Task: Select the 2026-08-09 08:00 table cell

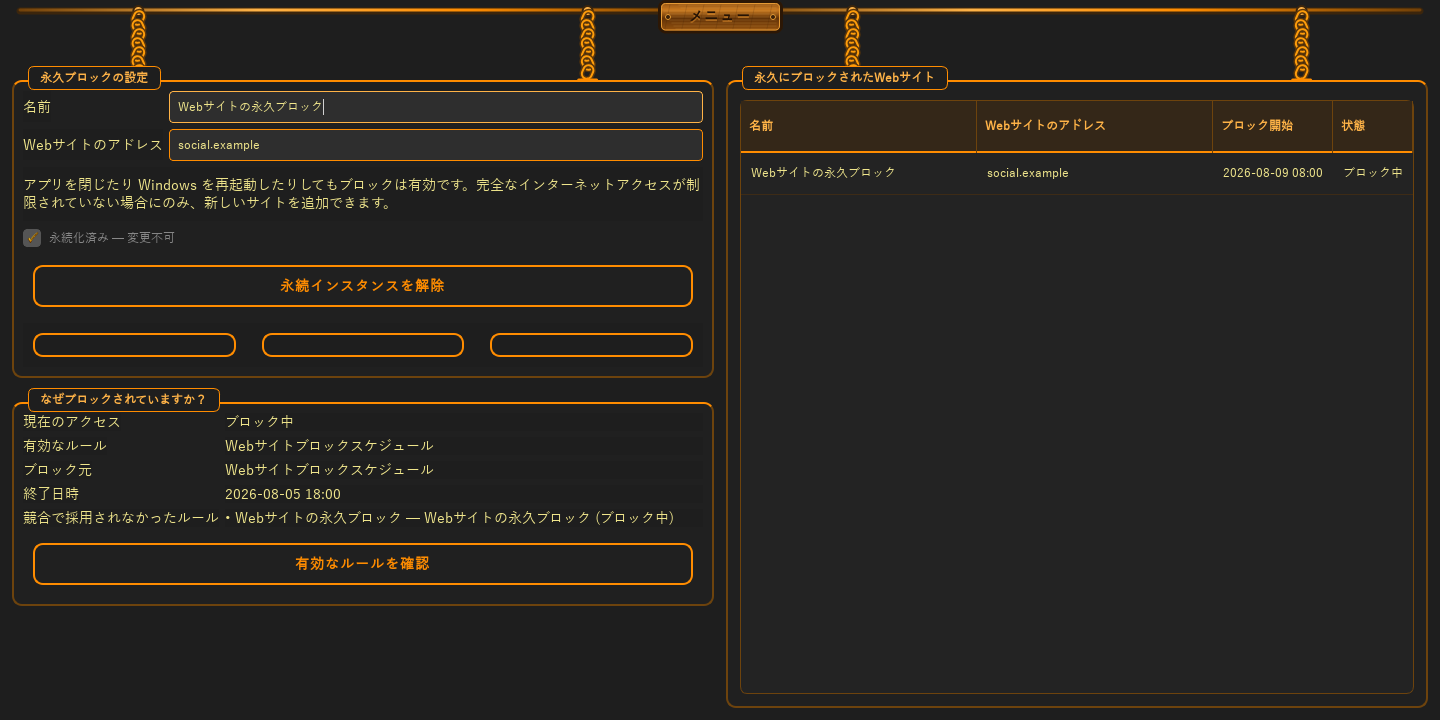Action: (x=1273, y=173)
